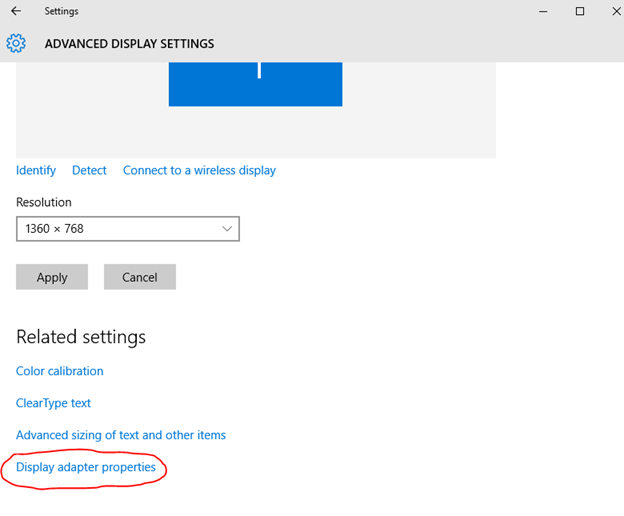Close the Settings window
The height and width of the screenshot is (516, 624).
pos(616,11)
